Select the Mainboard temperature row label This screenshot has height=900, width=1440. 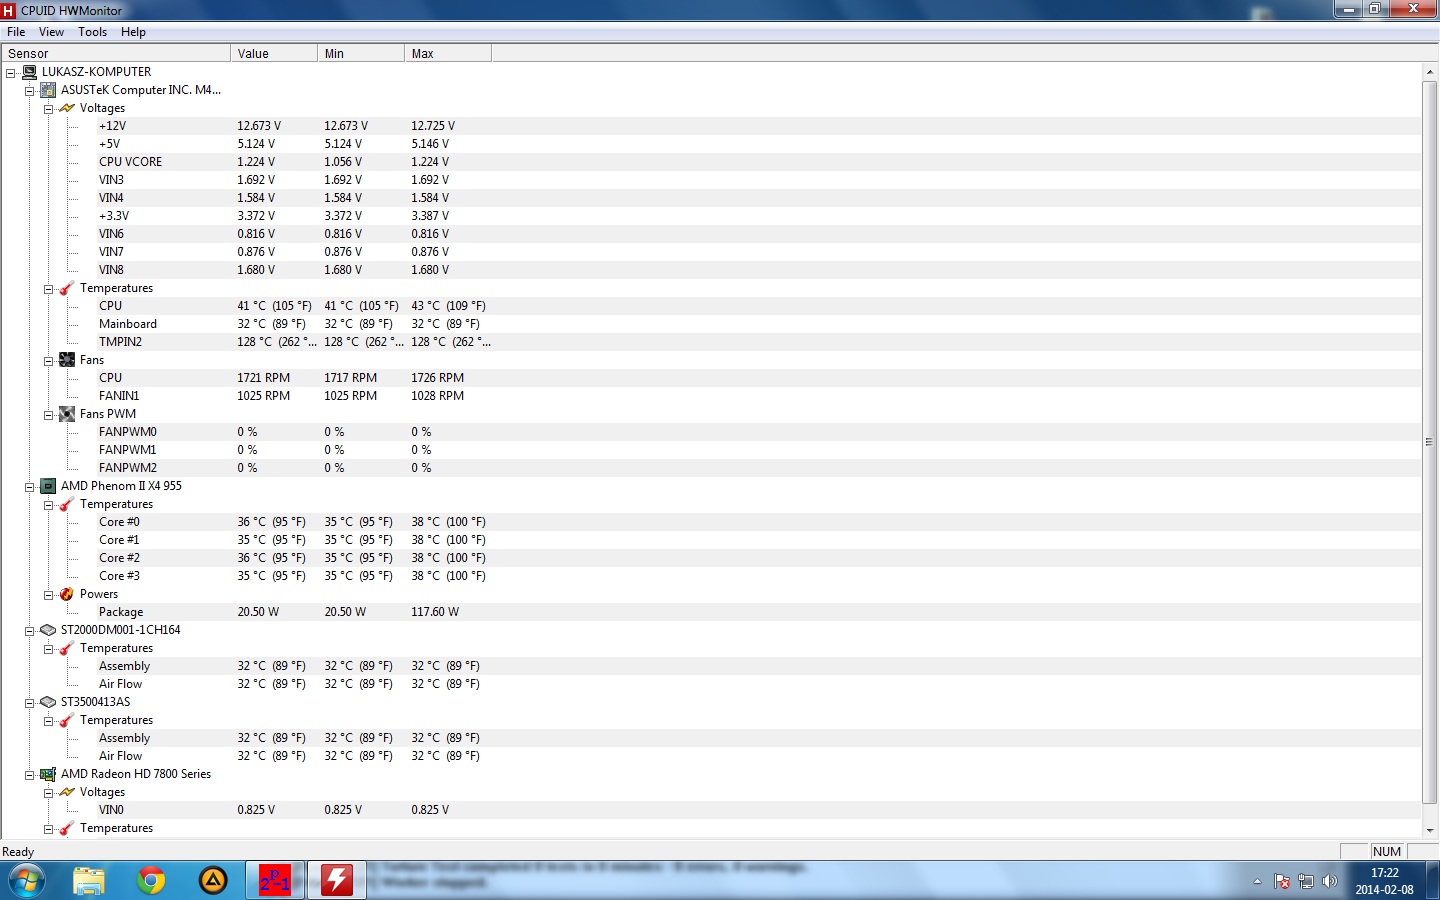pos(128,324)
